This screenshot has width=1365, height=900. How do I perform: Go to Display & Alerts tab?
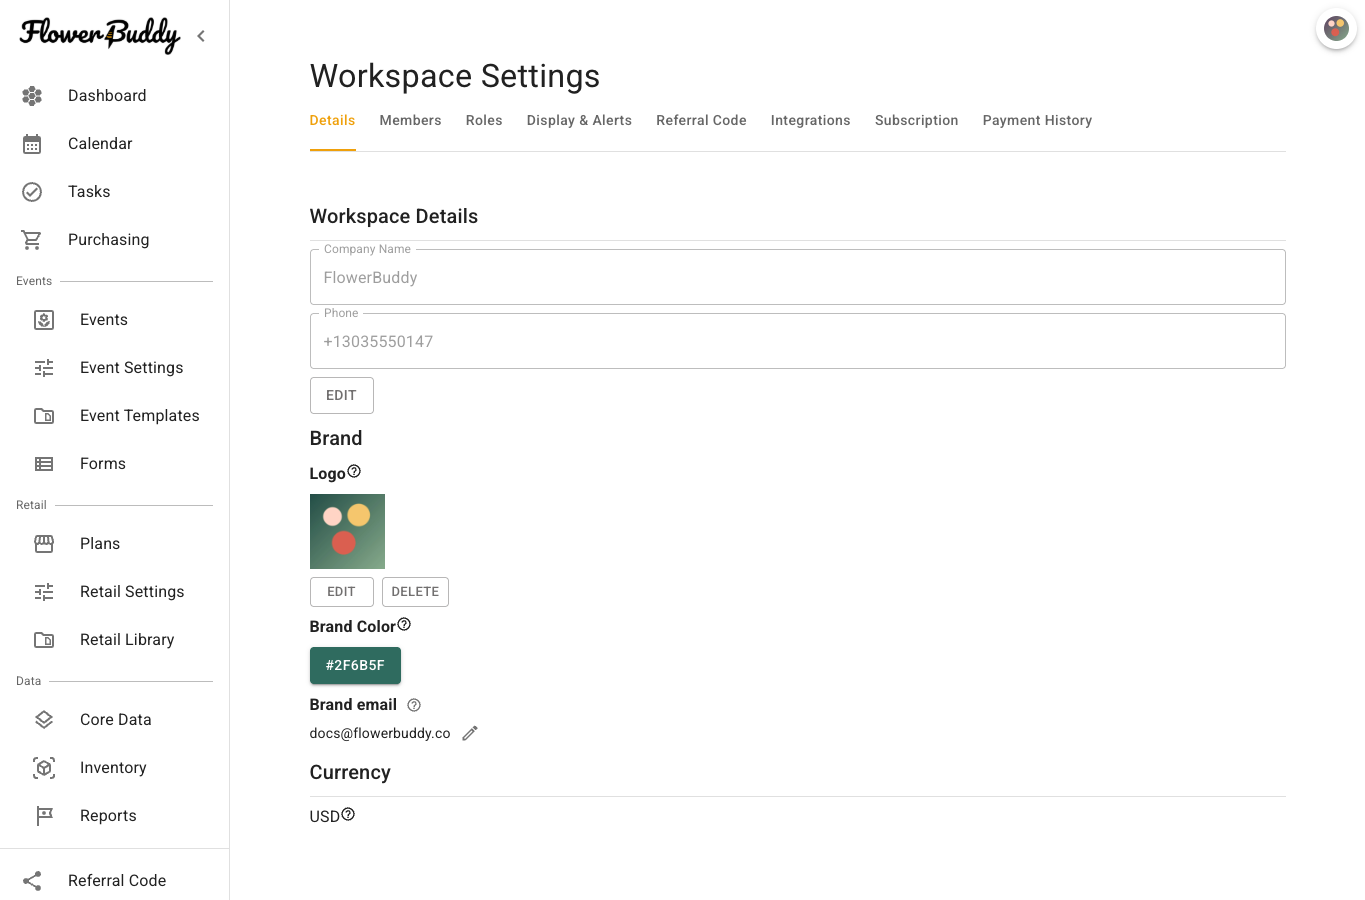coord(579,120)
